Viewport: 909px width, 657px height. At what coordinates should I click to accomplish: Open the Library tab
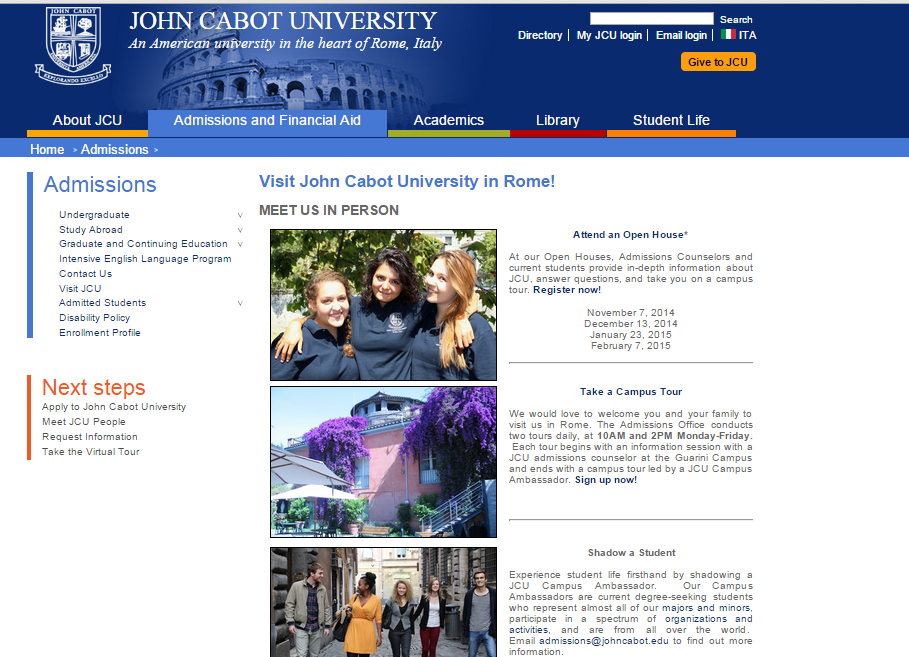click(x=558, y=121)
